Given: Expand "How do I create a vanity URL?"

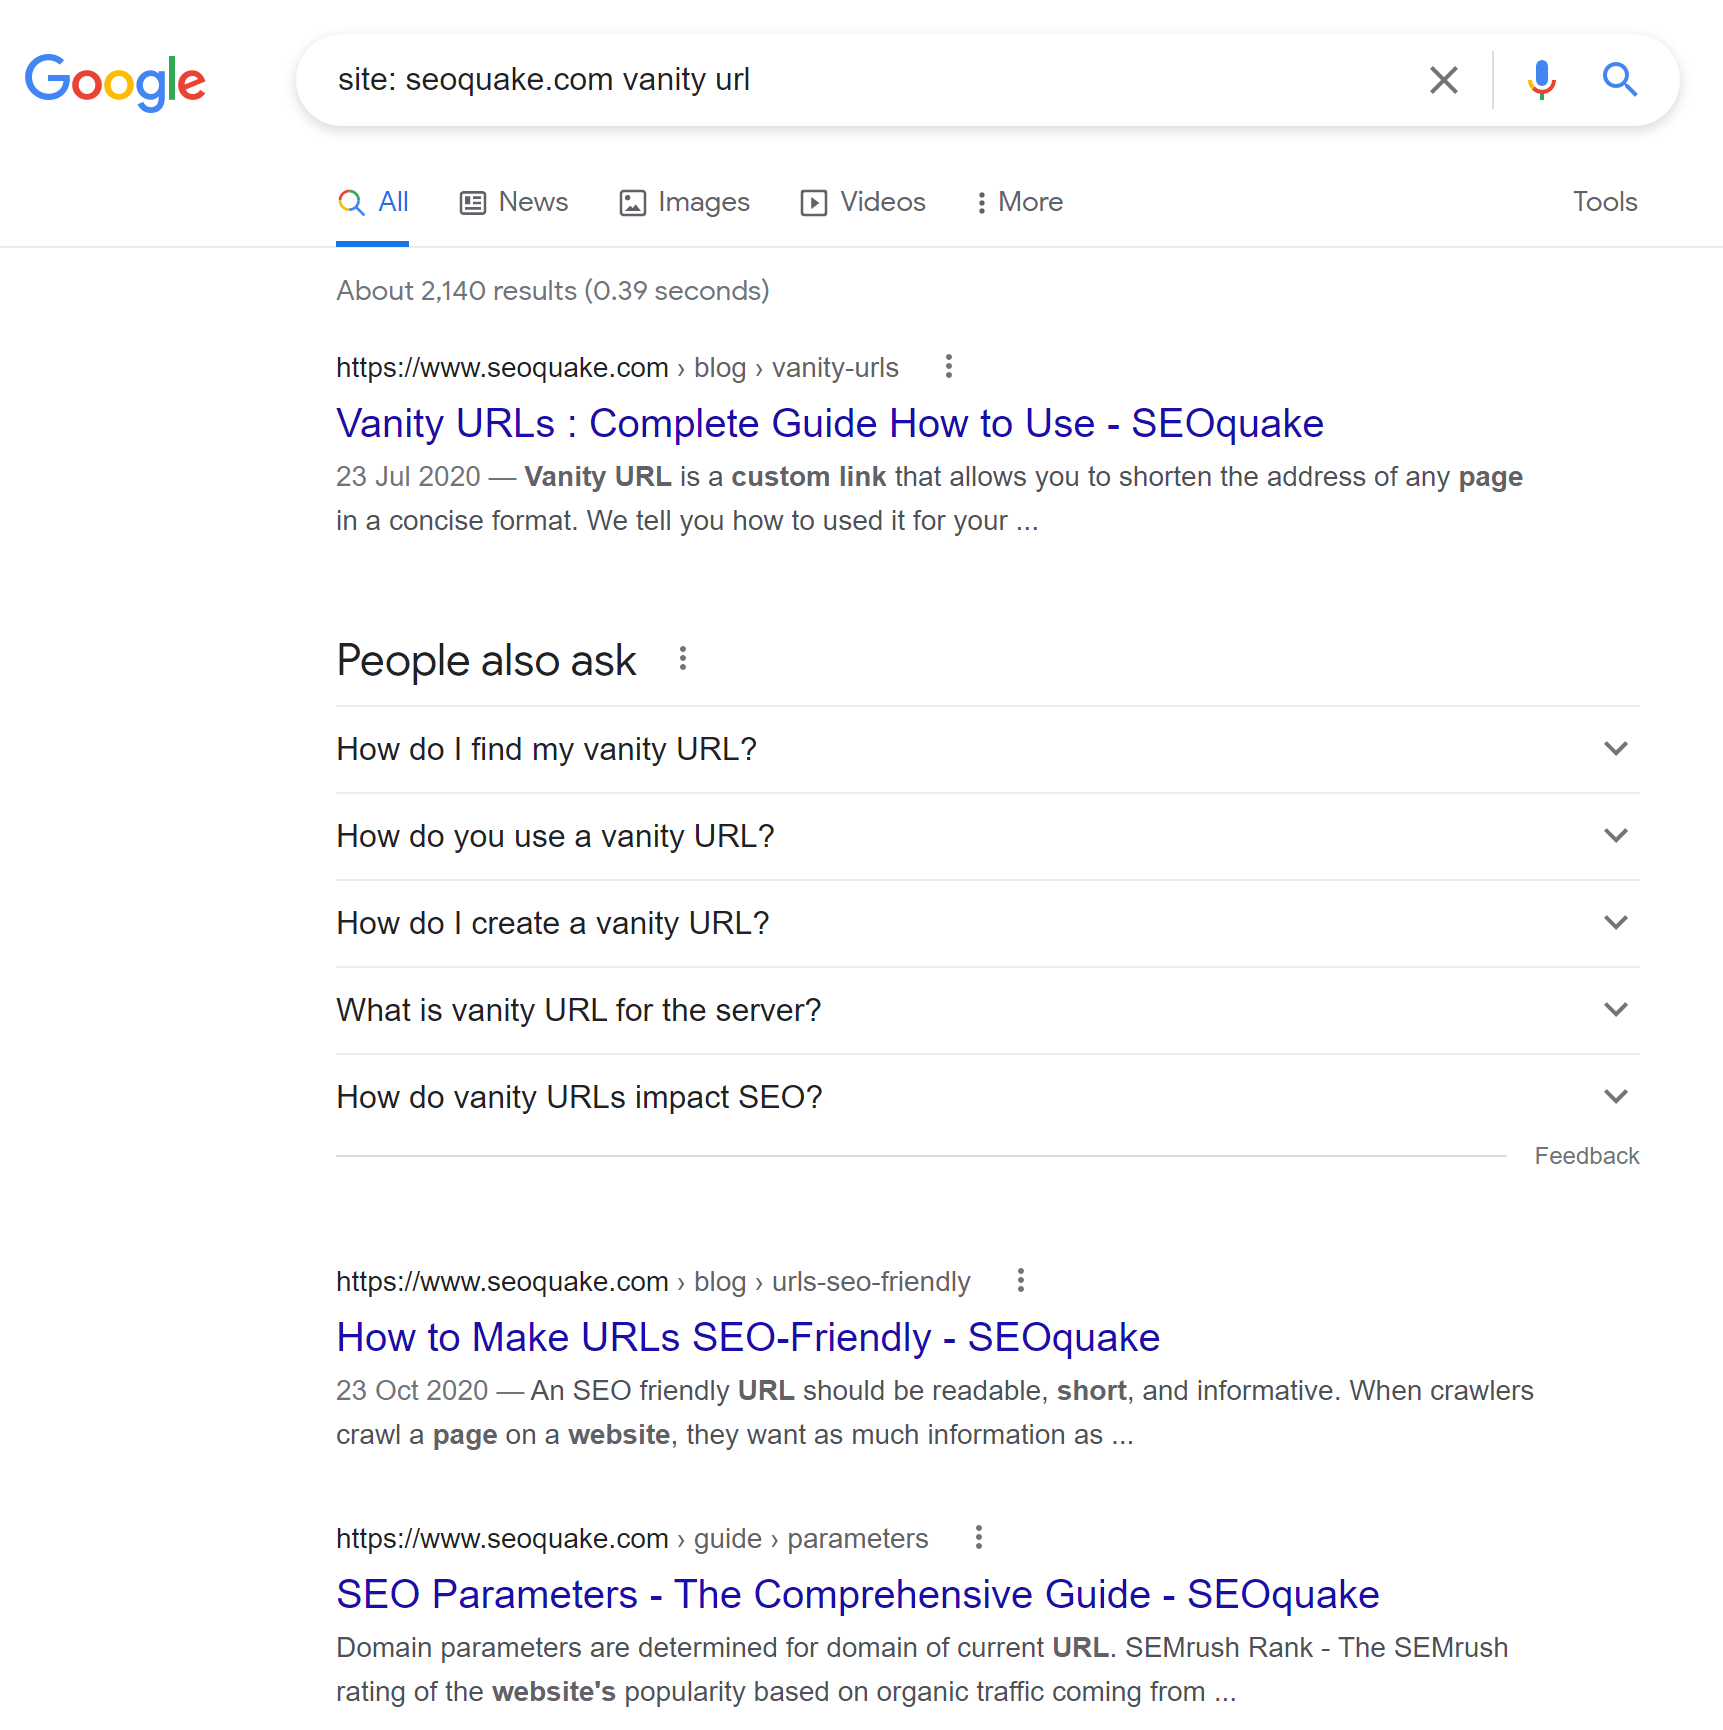Looking at the screenshot, I should (x=1615, y=923).
